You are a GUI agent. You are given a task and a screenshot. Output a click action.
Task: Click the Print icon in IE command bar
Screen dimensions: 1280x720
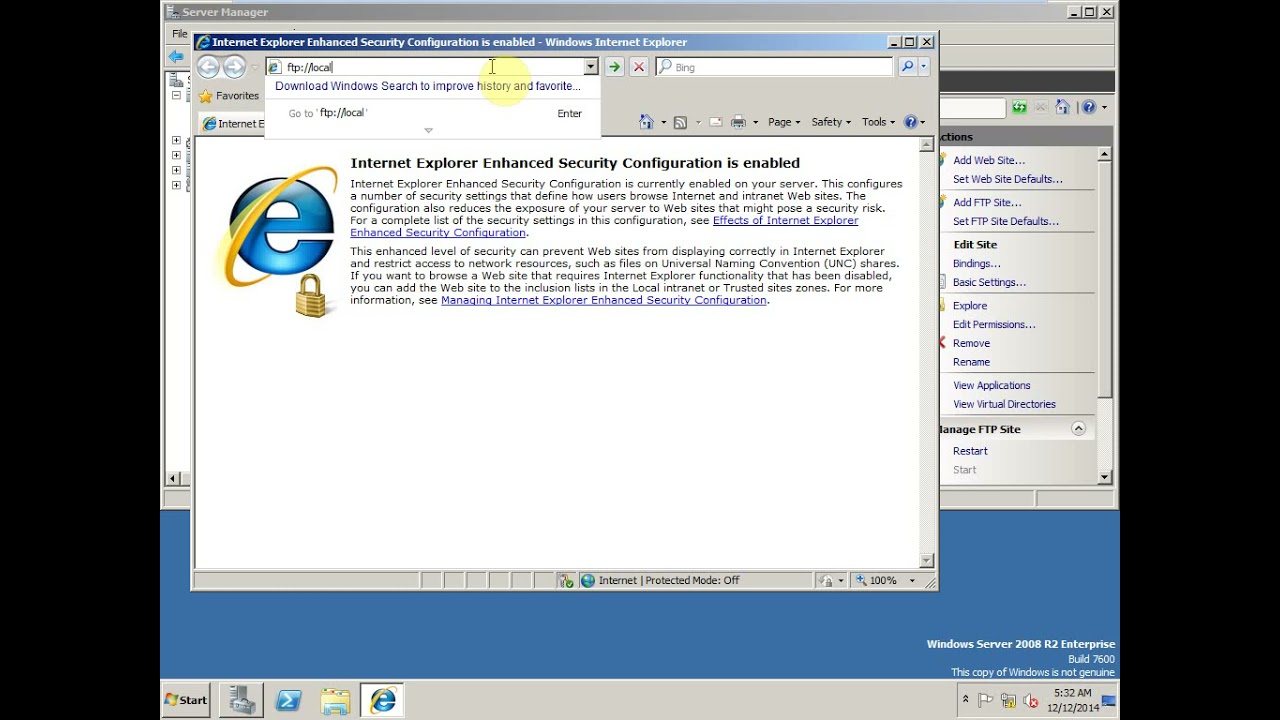click(x=738, y=122)
